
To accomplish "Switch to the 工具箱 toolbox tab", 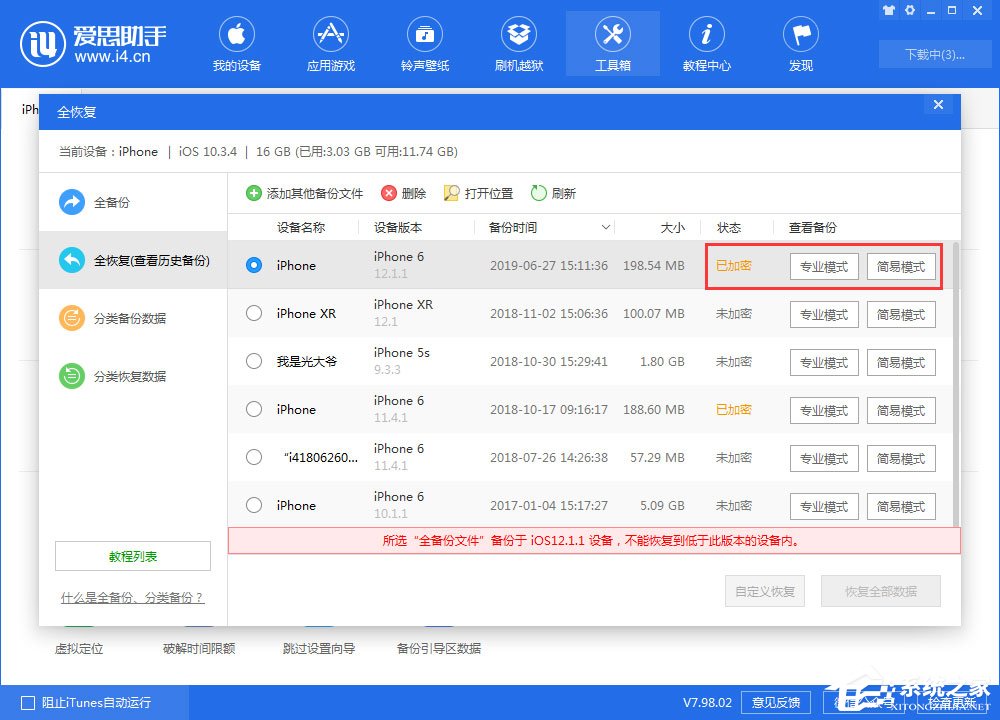I will pyautogui.click(x=612, y=43).
